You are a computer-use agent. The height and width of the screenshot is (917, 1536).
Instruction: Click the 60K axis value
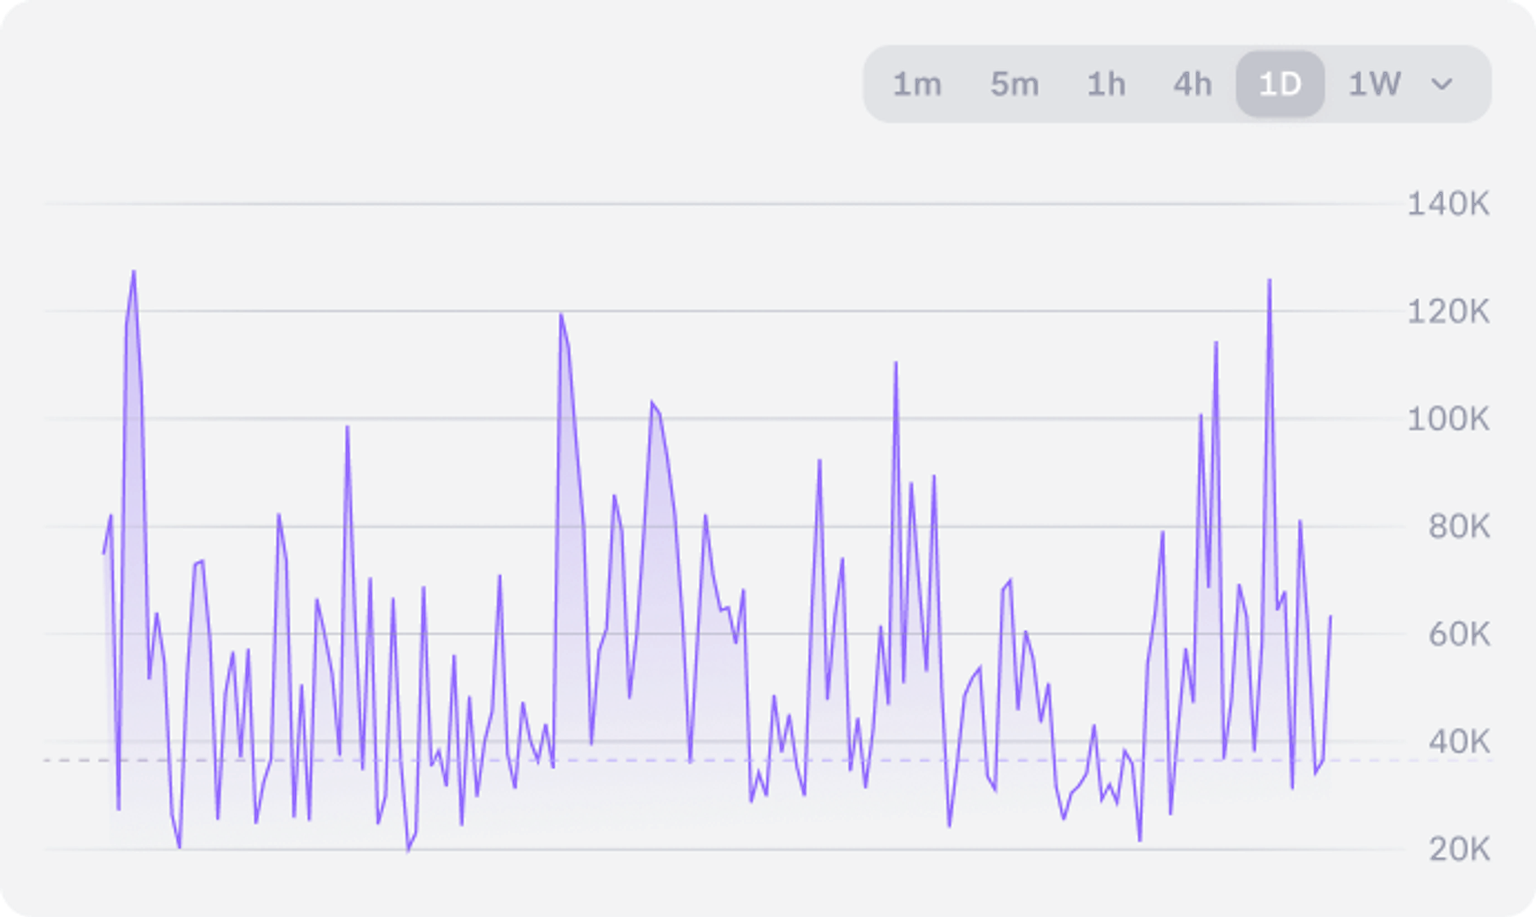1458,634
